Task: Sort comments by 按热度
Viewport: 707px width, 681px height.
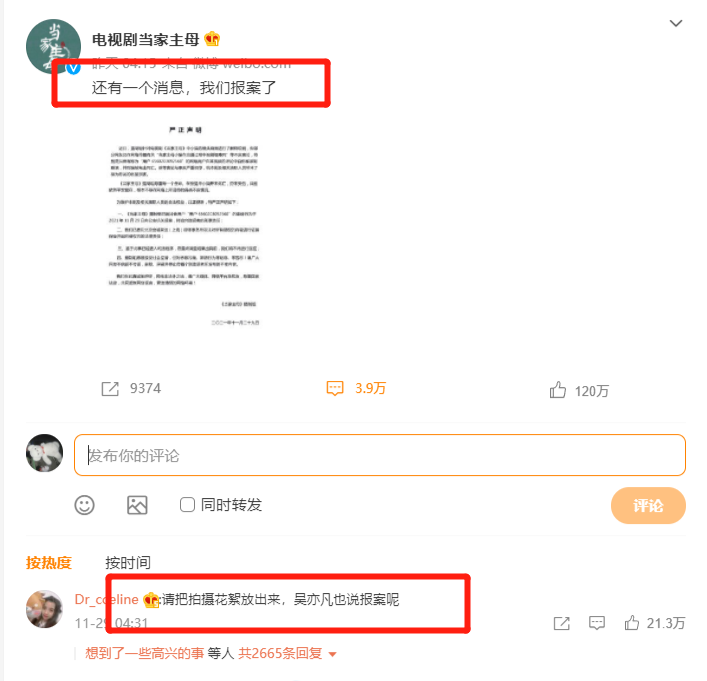Action: (x=49, y=563)
